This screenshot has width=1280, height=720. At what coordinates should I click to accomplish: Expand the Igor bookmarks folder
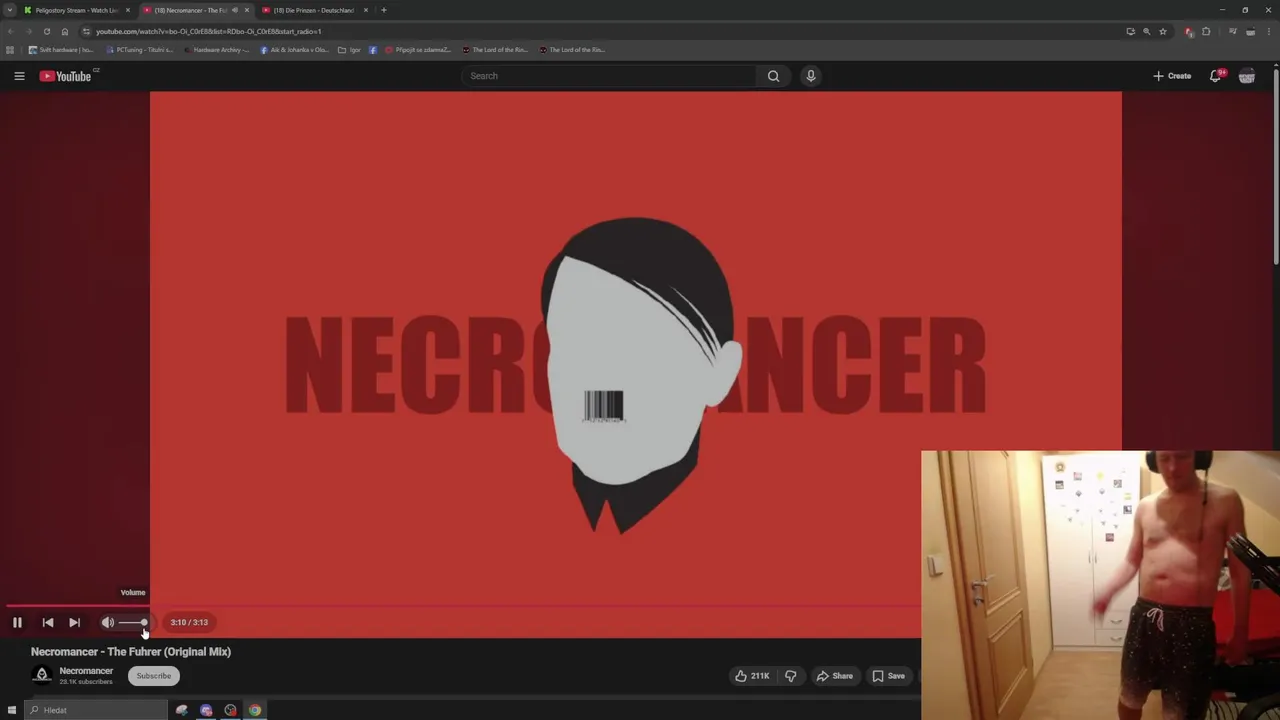(349, 50)
